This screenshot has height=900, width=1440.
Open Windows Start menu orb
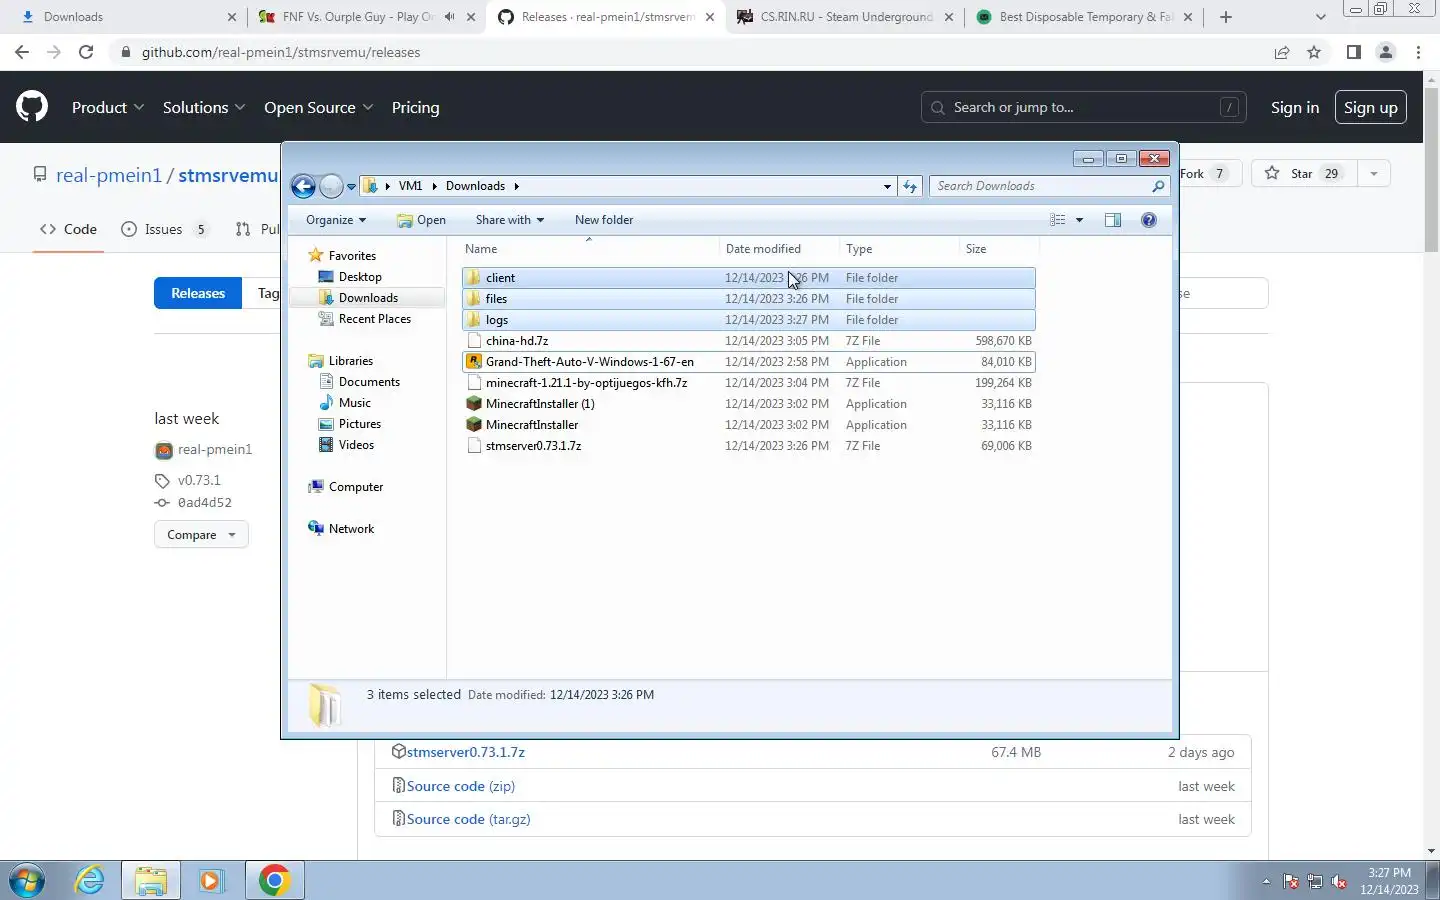[27, 881]
